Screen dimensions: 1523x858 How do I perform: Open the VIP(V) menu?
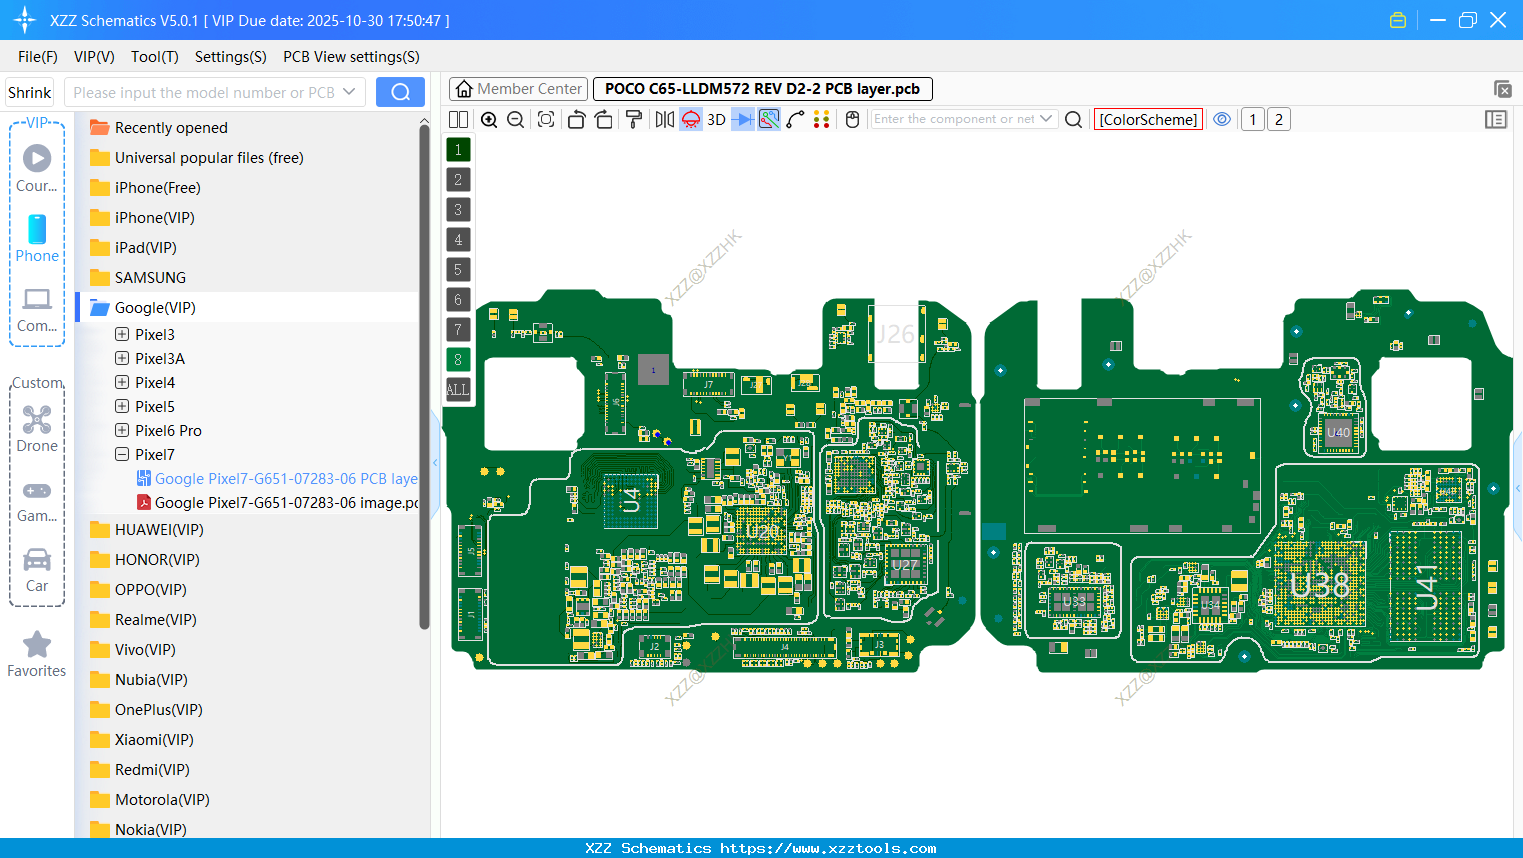point(94,57)
